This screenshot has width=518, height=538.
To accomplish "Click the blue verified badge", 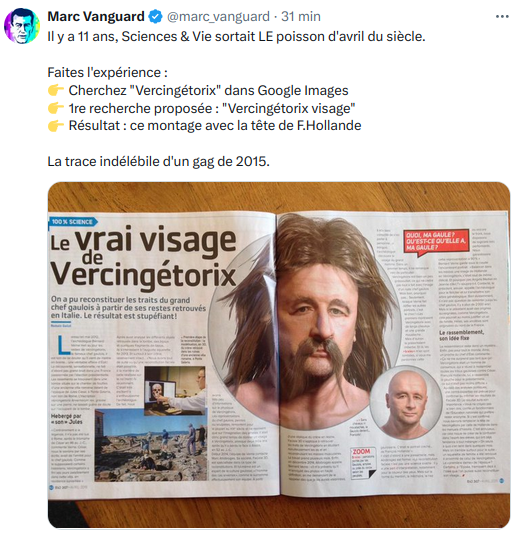I will [156, 17].
